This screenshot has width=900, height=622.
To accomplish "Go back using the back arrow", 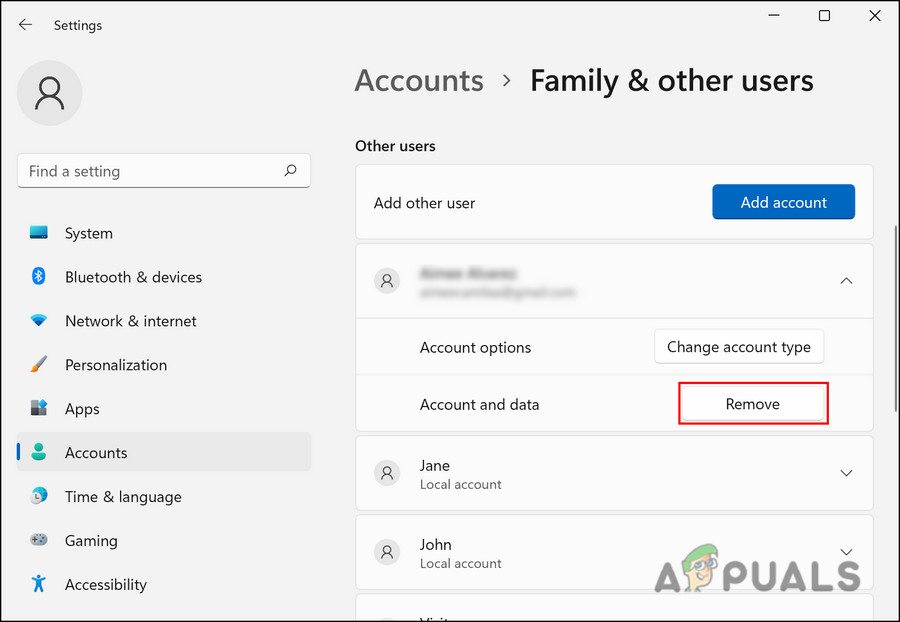I will click(x=26, y=25).
